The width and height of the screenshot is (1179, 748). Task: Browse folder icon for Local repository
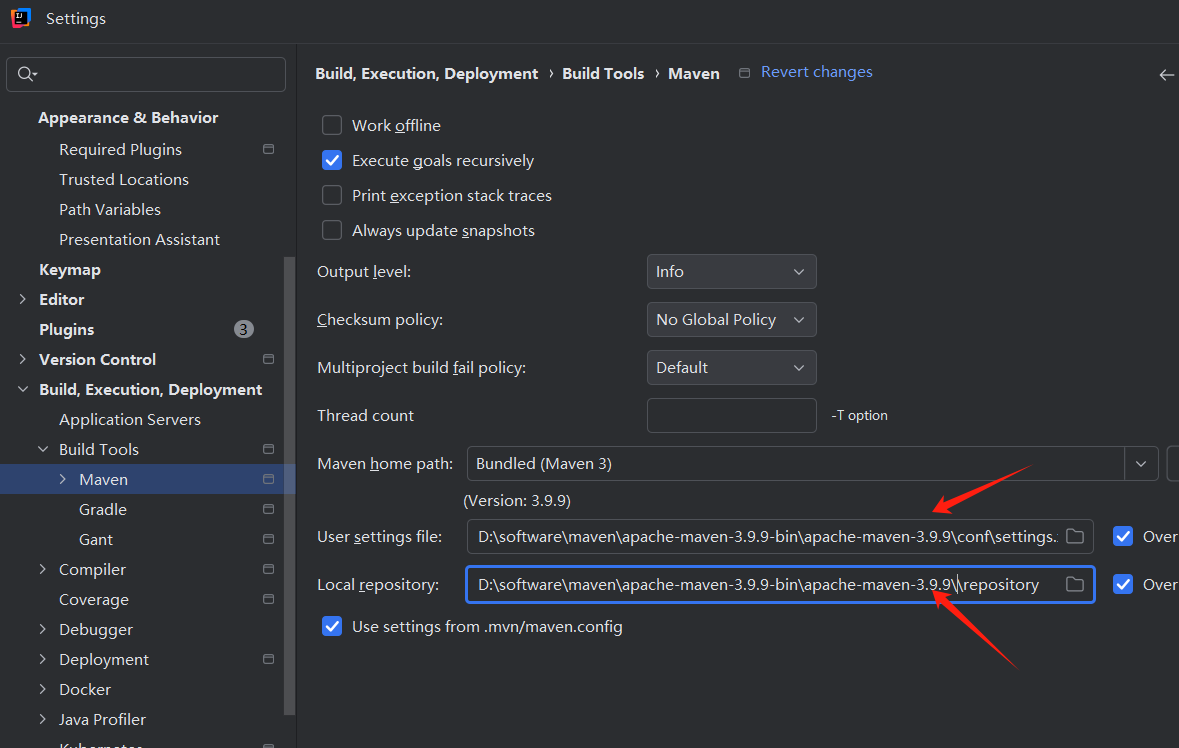[1075, 584]
